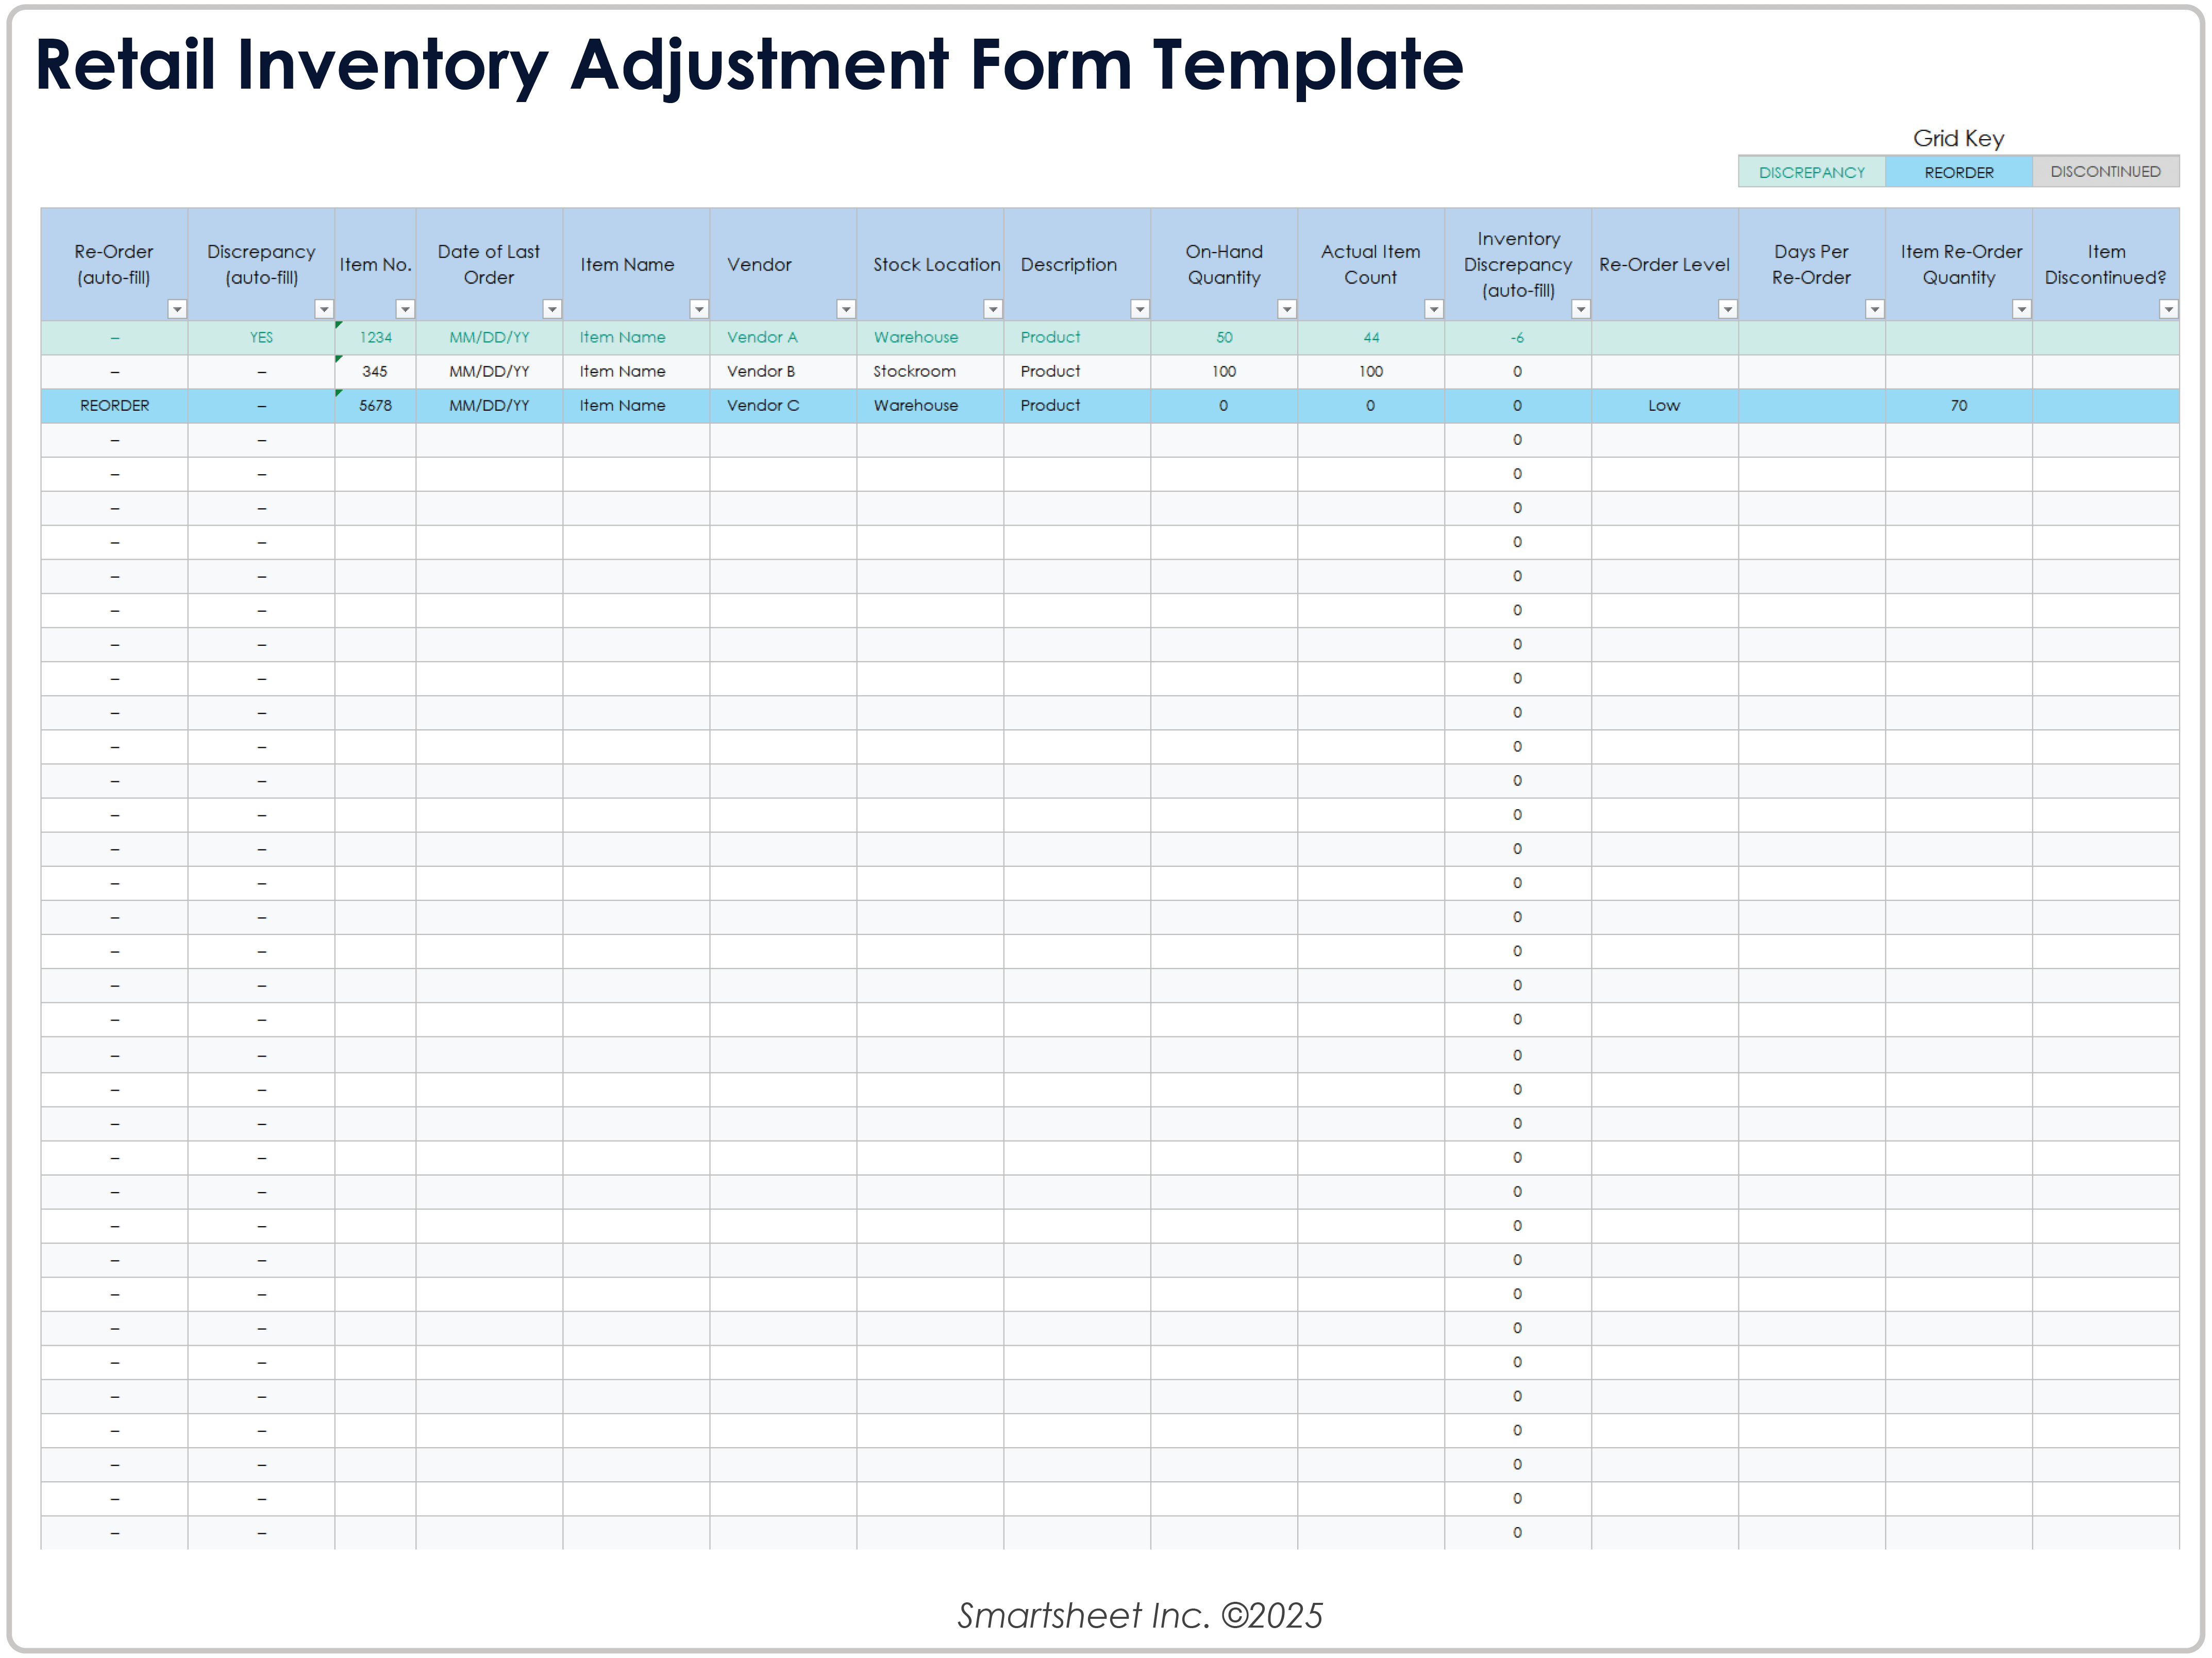Select the DISCREPANCY grid key swatch
Image resolution: width=2212 pixels, height=1658 pixels.
tap(1811, 172)
